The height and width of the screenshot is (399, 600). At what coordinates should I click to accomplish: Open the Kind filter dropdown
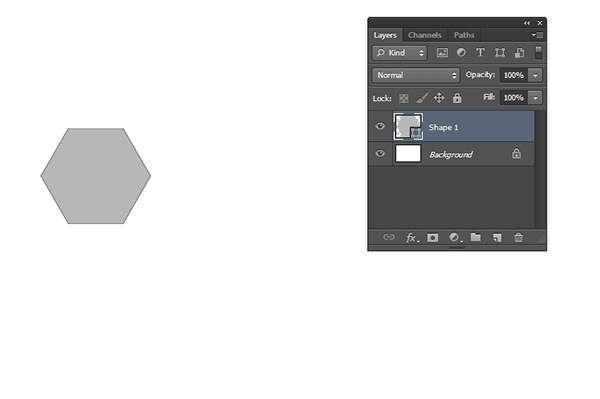pos(399,53)
